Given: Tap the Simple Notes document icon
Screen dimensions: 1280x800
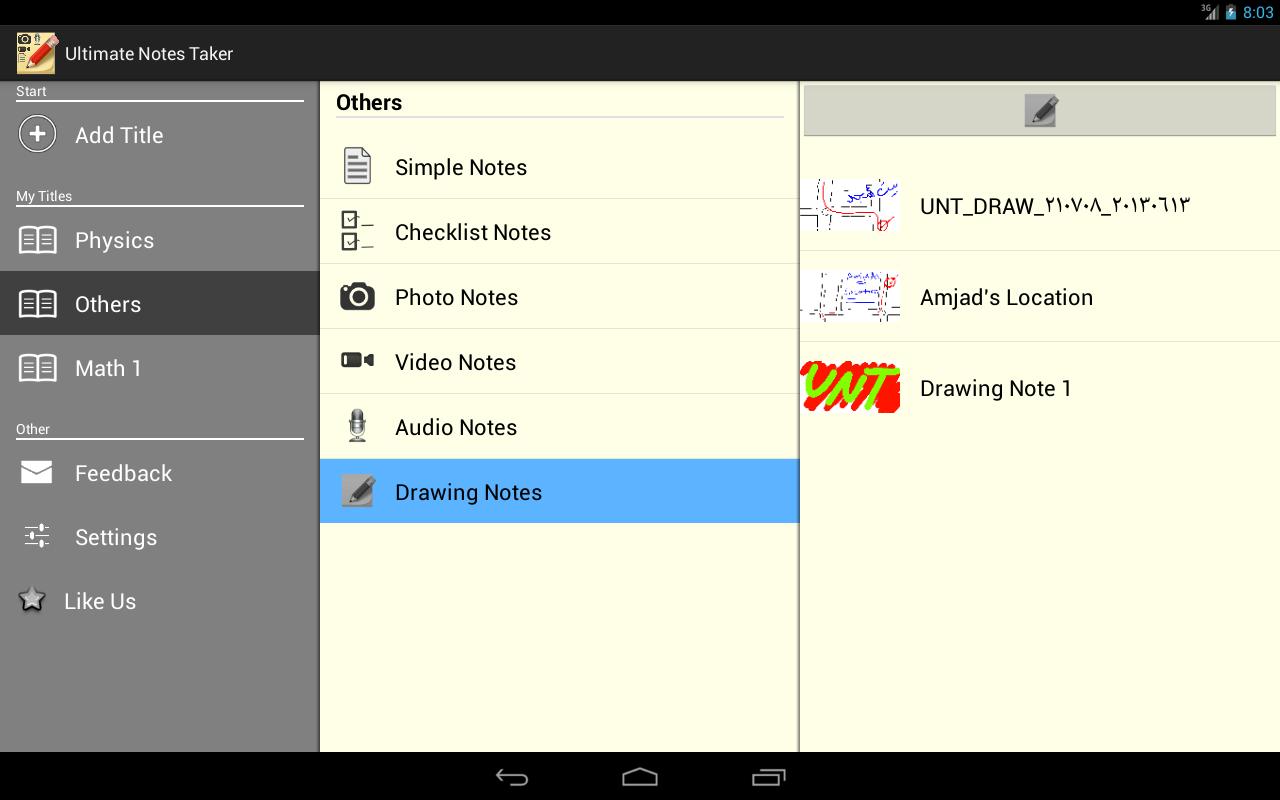Looking at the screenshot, I should [x=356, y=166].
